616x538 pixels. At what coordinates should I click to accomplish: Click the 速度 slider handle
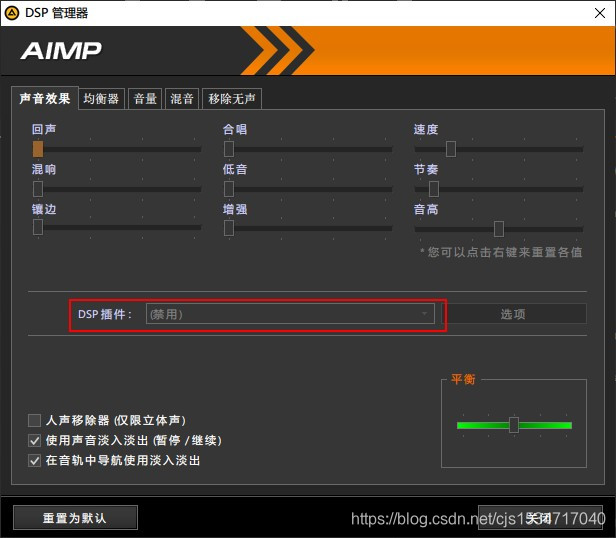tap(451, 149)
